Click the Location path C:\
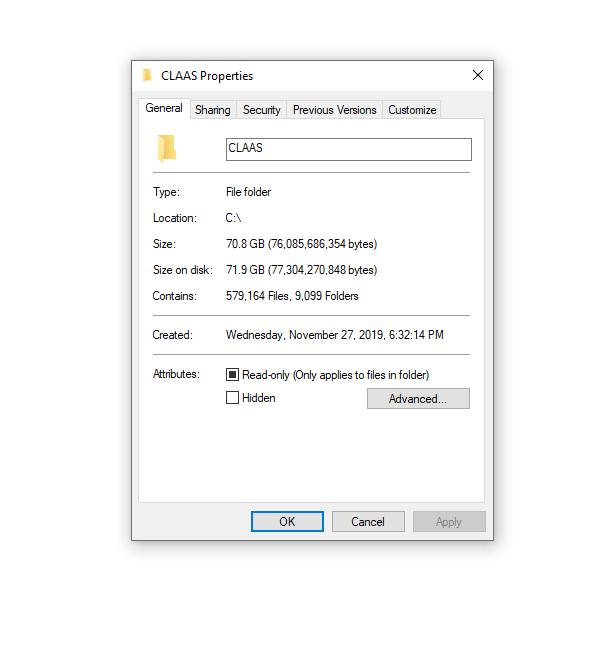The height and width of the screenshot is (652, 603). coord(233,218)
